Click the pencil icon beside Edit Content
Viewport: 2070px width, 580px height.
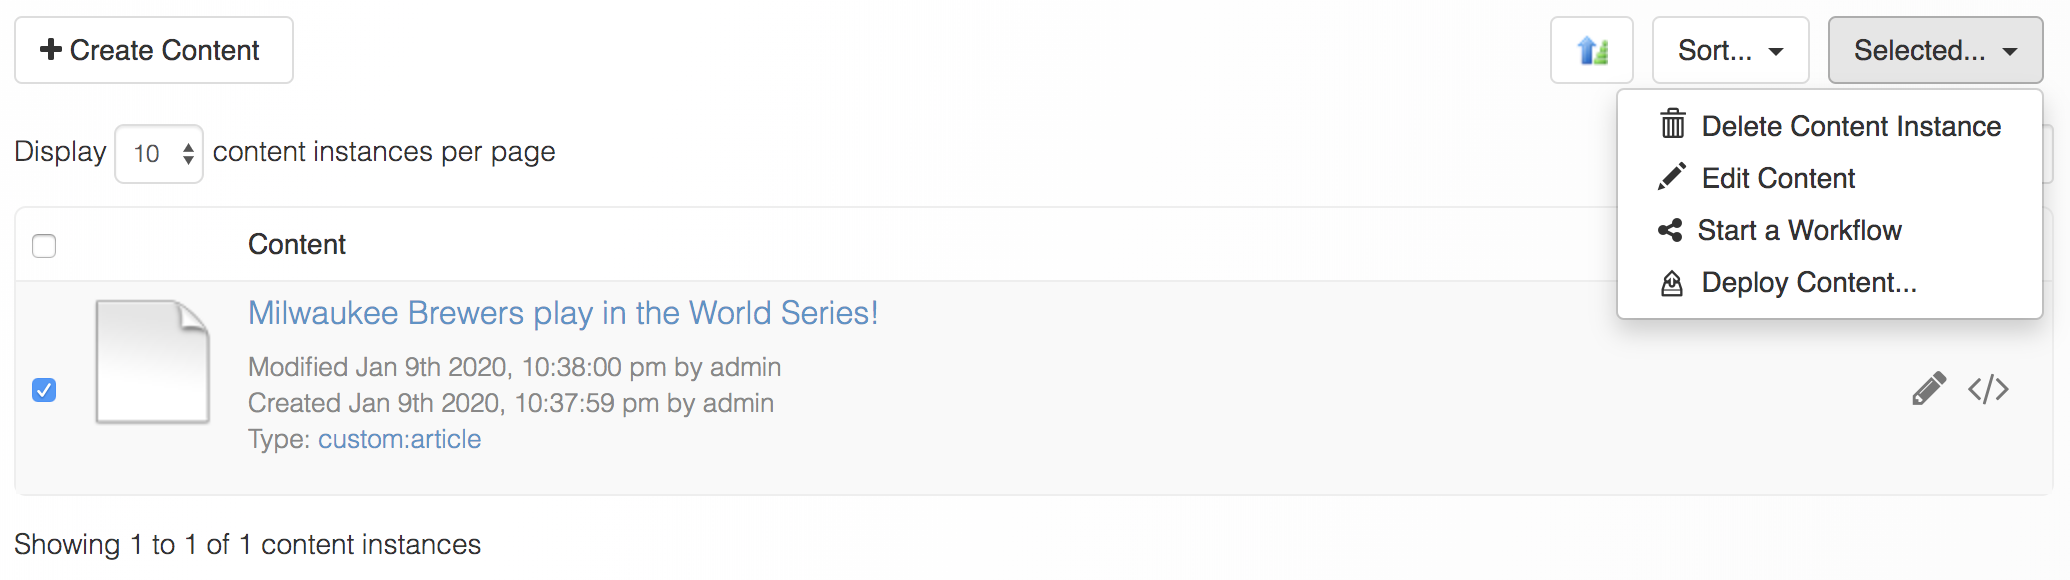pos(1672,177)
